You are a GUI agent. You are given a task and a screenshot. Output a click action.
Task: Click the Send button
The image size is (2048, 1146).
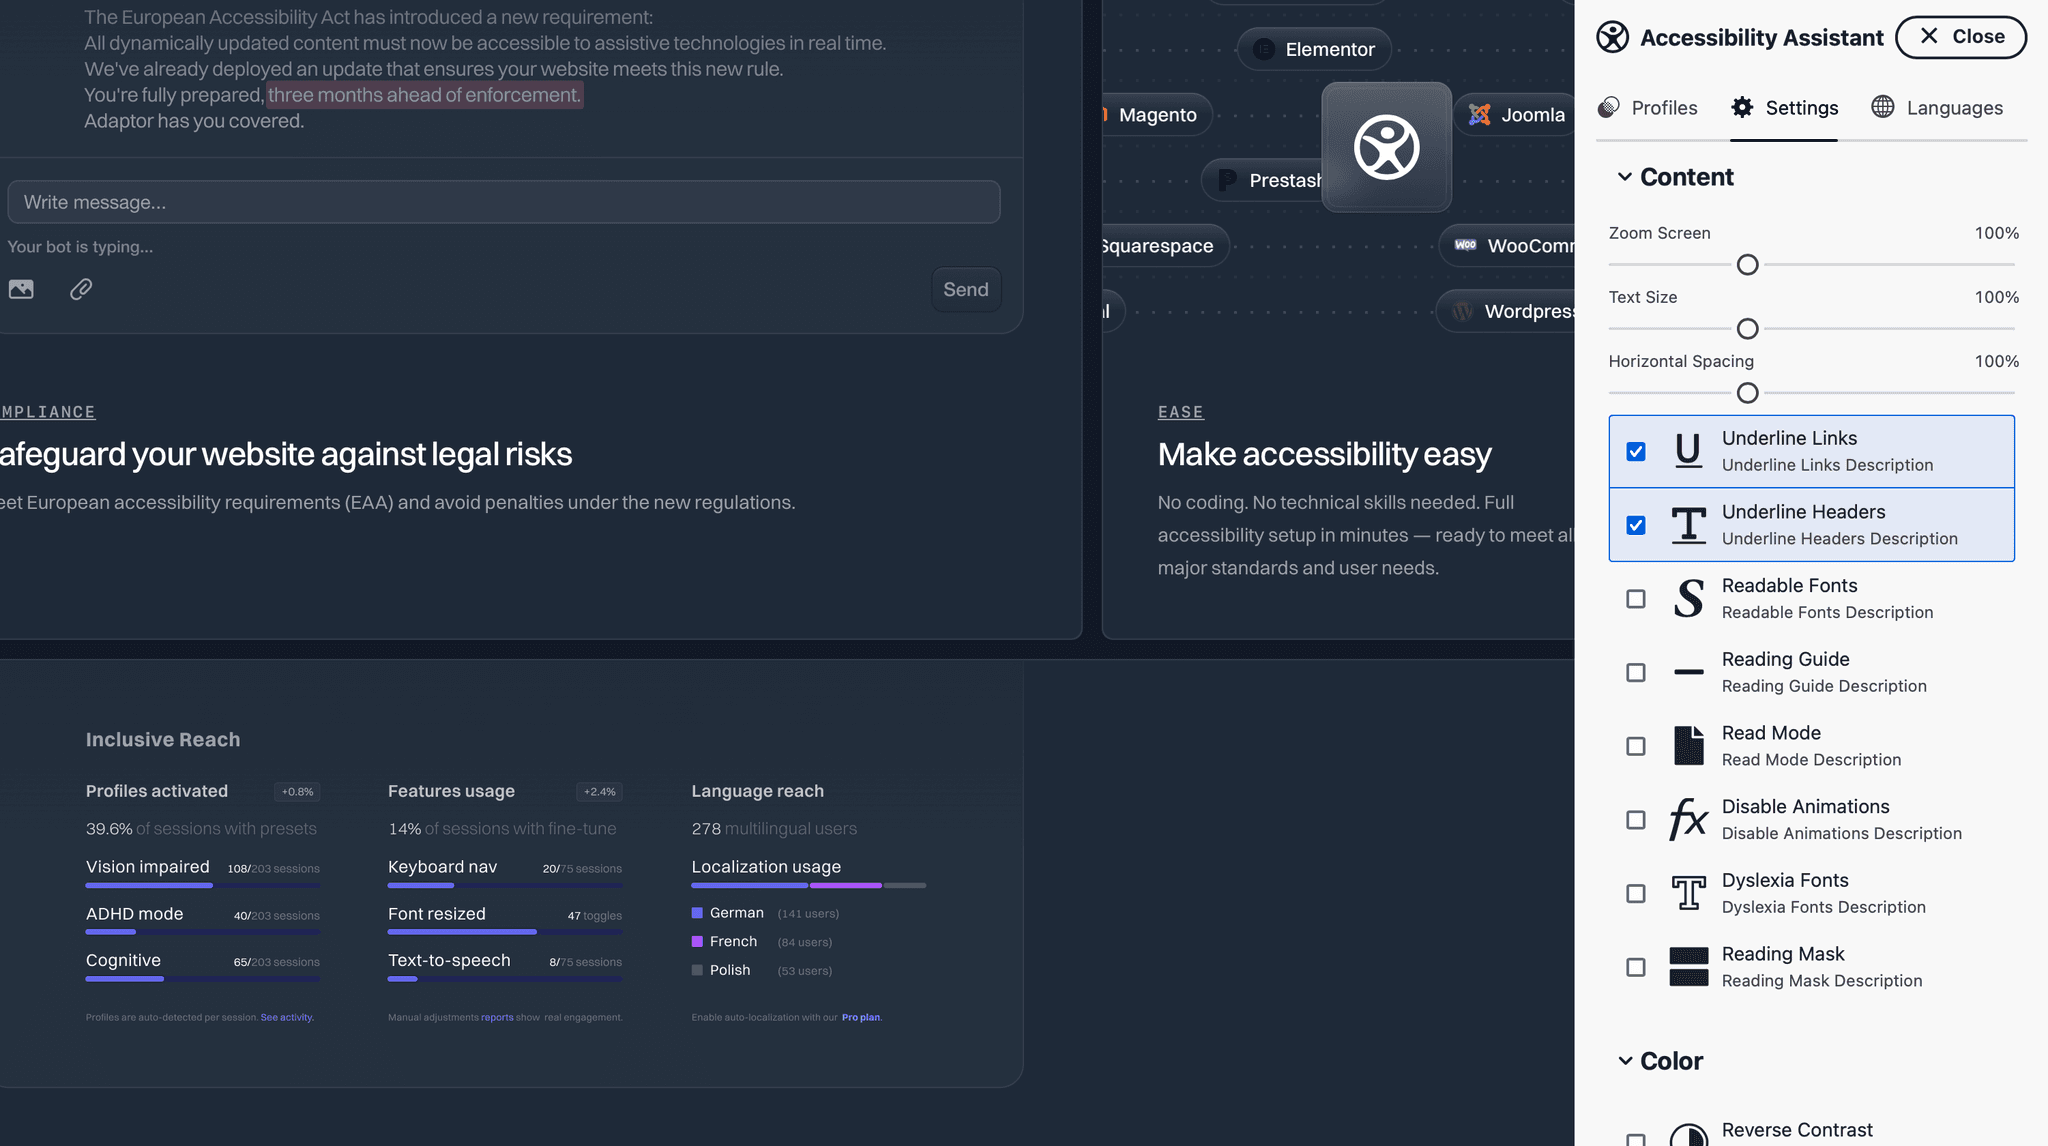click(x=964, y=289)
